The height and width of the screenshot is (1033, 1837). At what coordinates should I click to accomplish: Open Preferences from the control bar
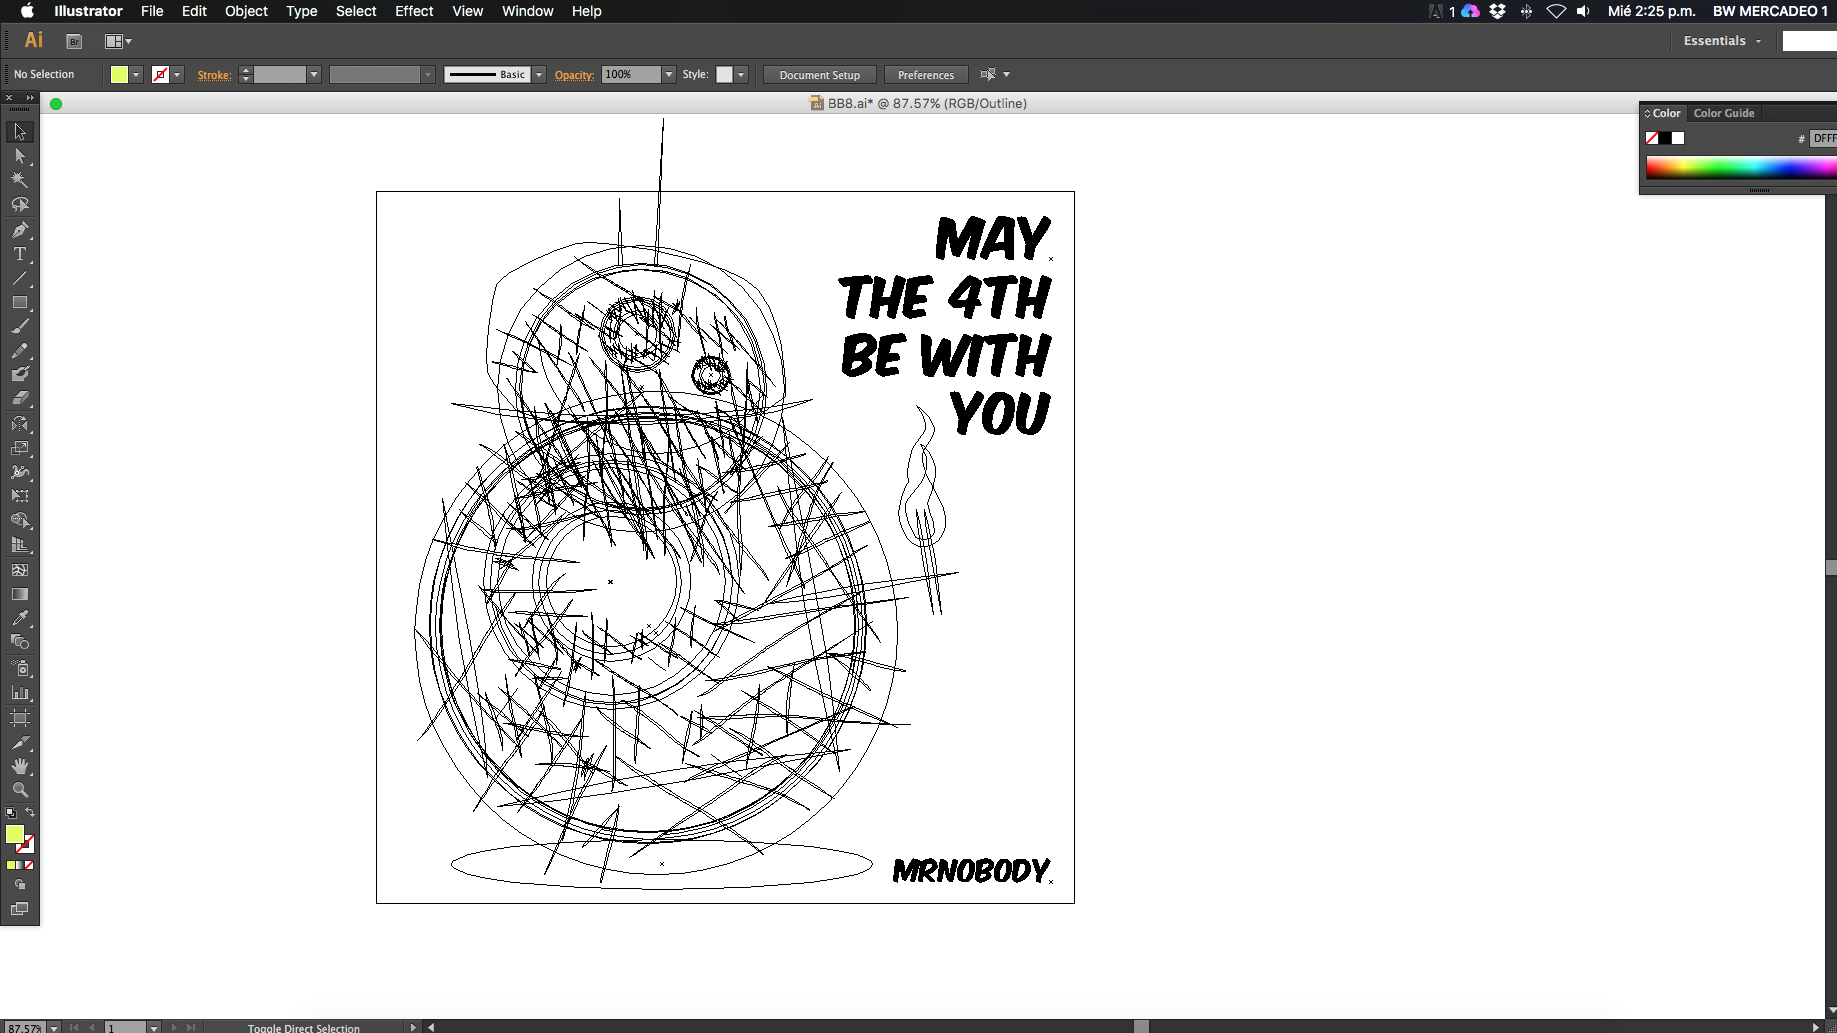pos(925,75)
